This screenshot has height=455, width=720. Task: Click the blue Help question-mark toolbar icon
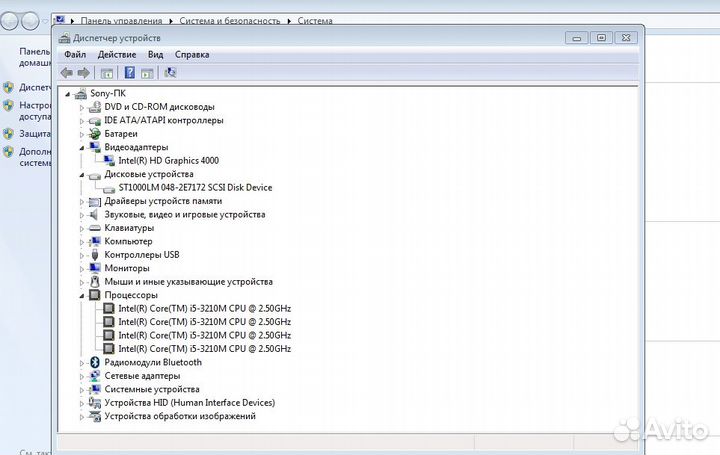pyautogui.click(x=129, y=73)
